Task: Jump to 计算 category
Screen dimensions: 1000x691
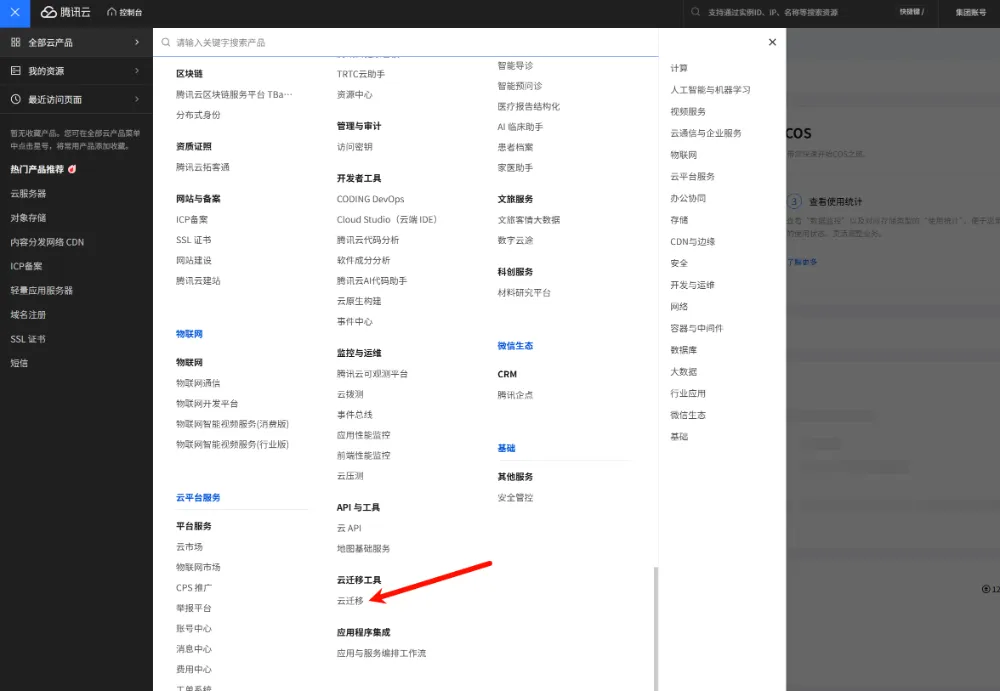Action: 679,68
